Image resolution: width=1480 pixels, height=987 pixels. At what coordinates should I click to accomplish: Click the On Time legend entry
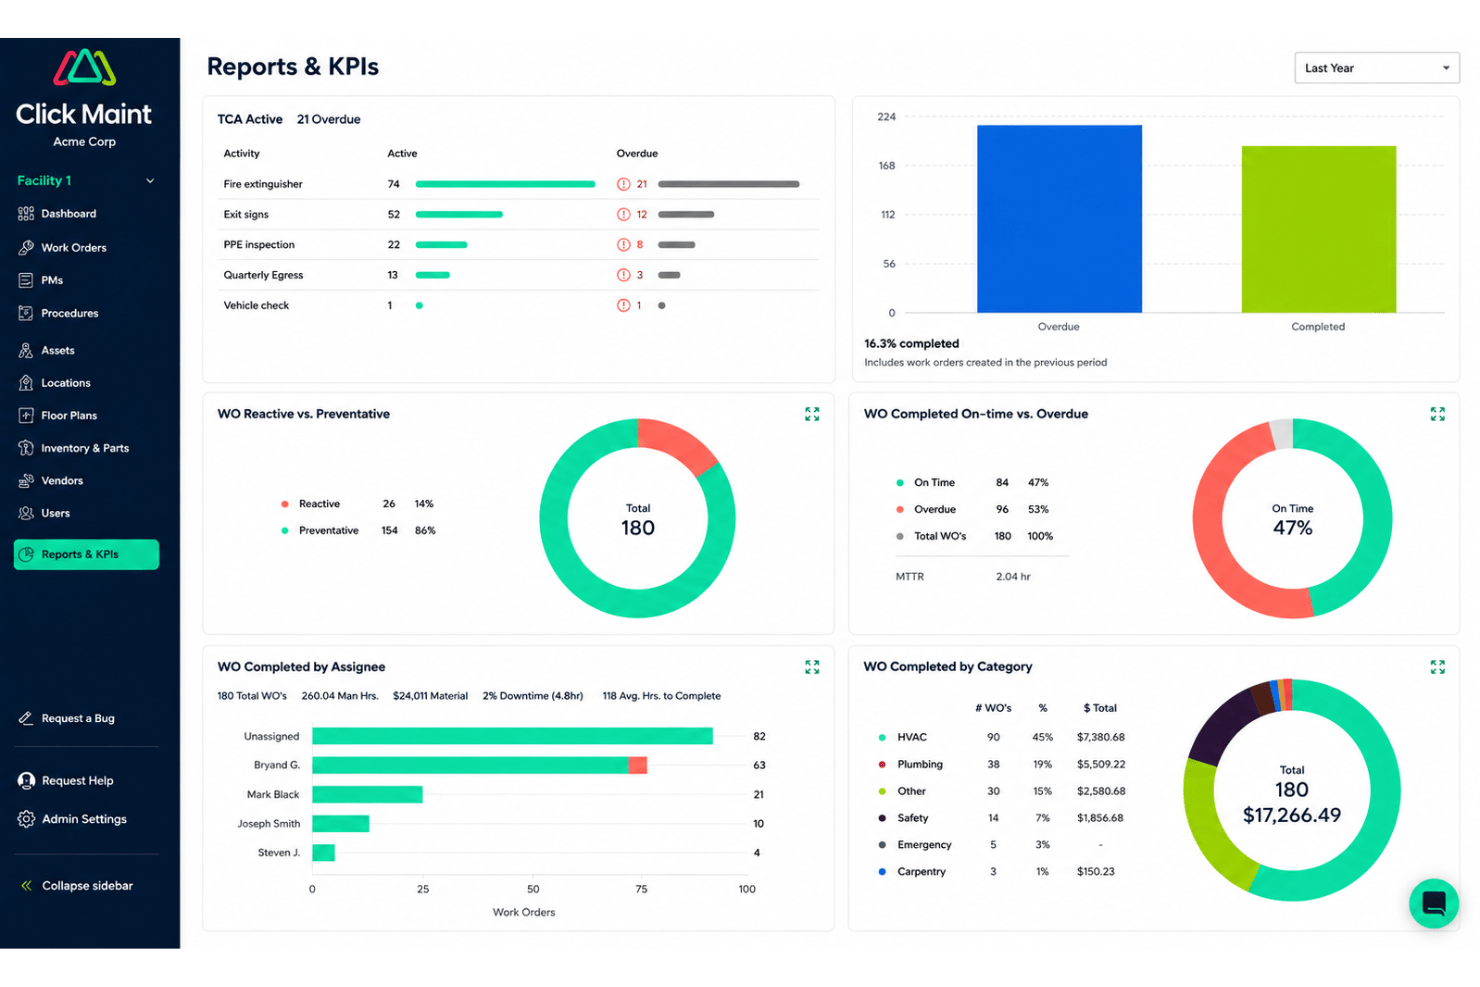tap(972, 482)
